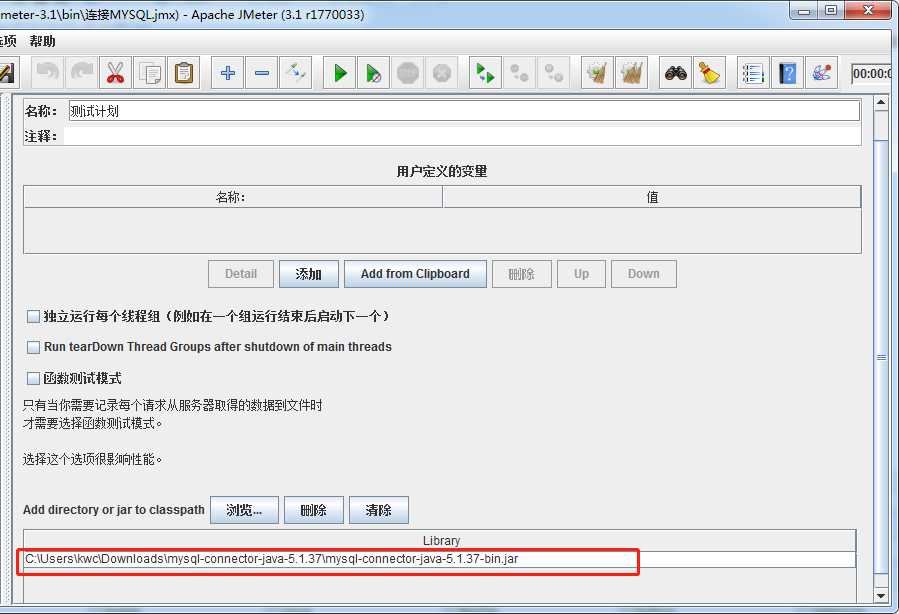Click the 清除 classpath button

click(x=378, y=510)
